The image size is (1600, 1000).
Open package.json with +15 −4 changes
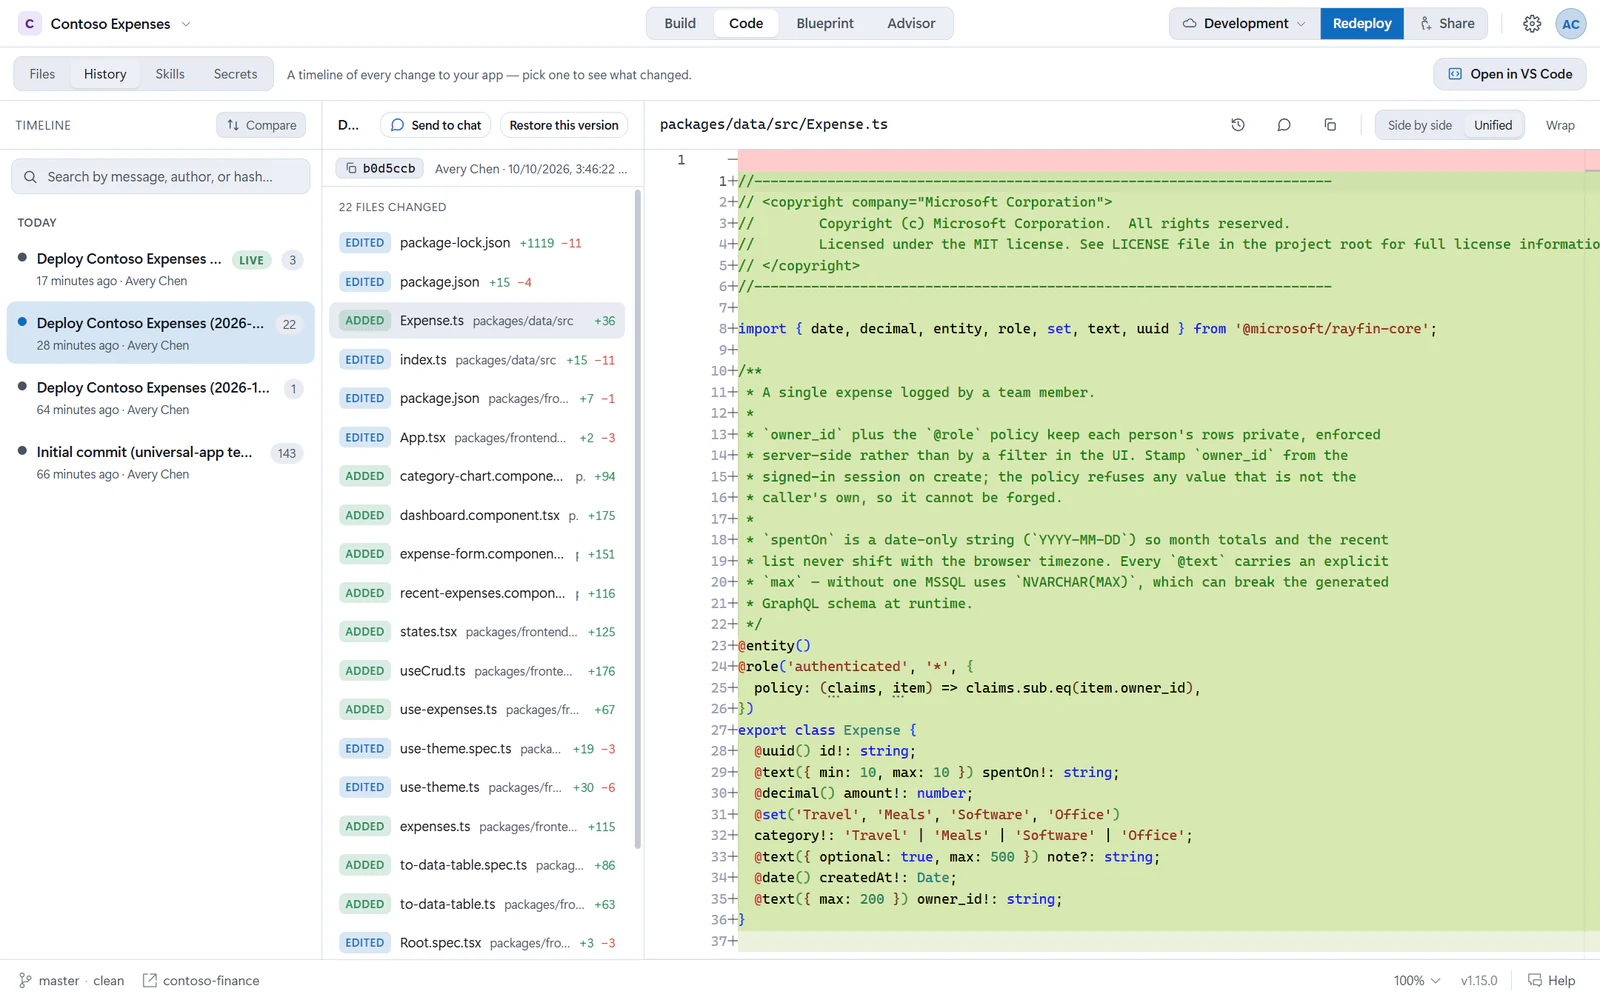pyautogui.click(x=477, y=282)
